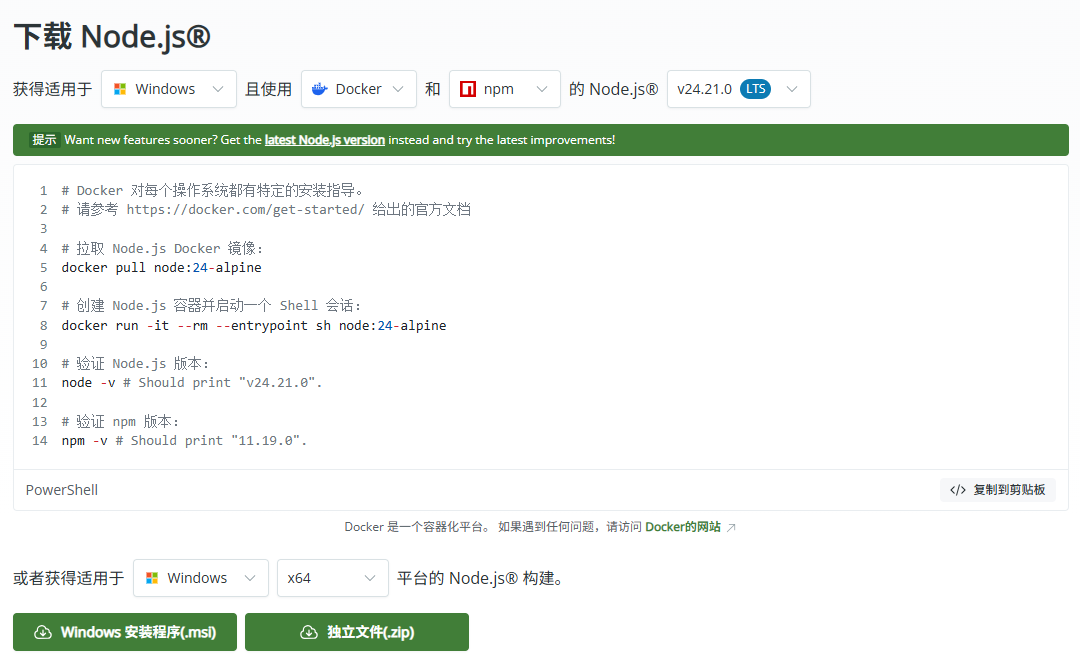Open the Docker install method dropdown
Image resolution: width=1080 pixels, height=665 pixels.
click(x=359, y=89)
